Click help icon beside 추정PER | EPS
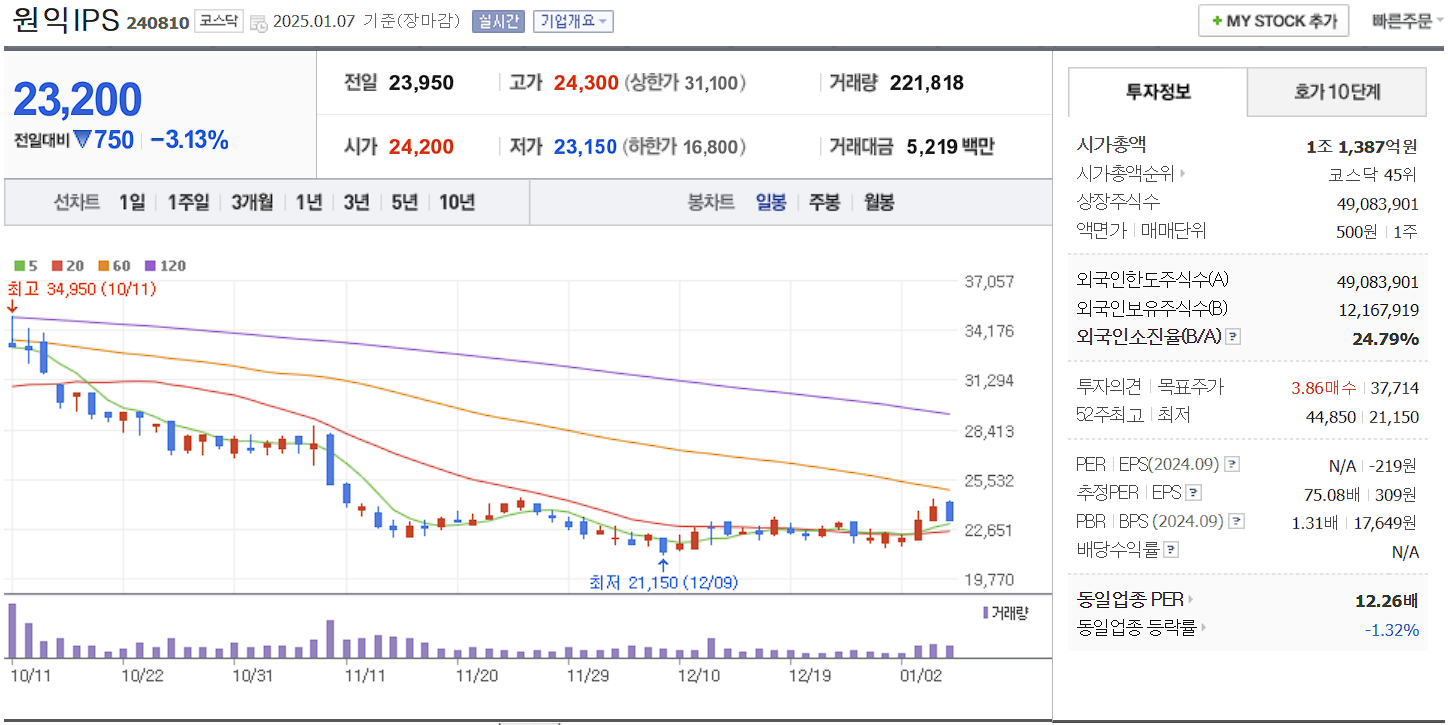This screenshot has width=1448, height=725. [x=1193, y=494]
